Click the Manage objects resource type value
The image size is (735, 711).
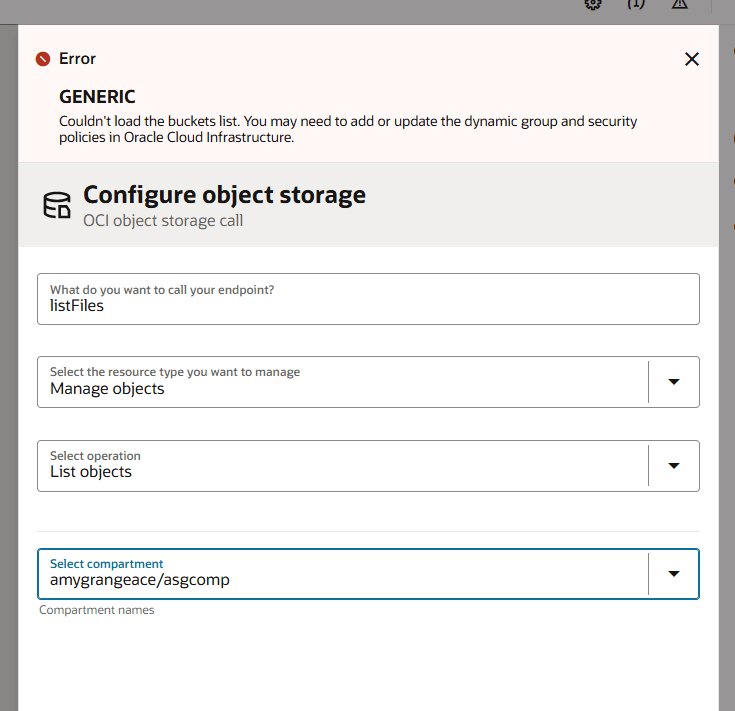click(x=107, y=388)
